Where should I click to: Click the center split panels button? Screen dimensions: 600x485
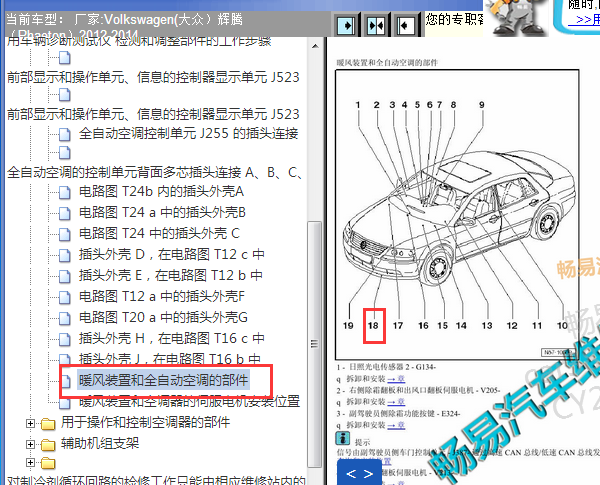click(x=376, y=26)
